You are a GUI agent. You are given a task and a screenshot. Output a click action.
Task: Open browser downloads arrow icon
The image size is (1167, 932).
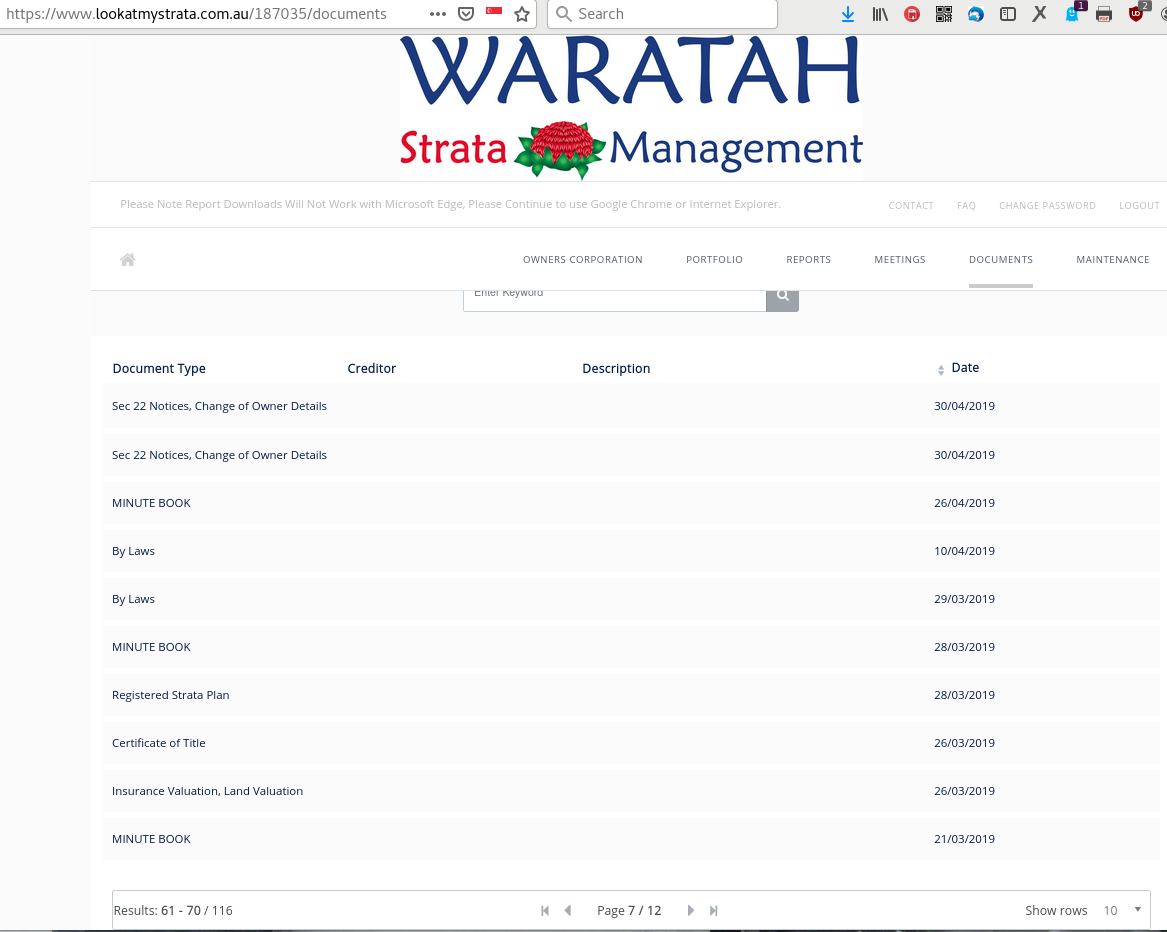pos(848,13)
